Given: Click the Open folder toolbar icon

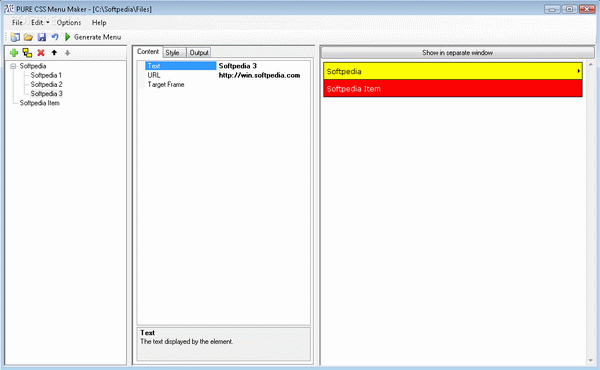Looking at the screenshot, I should pos(28,37).
